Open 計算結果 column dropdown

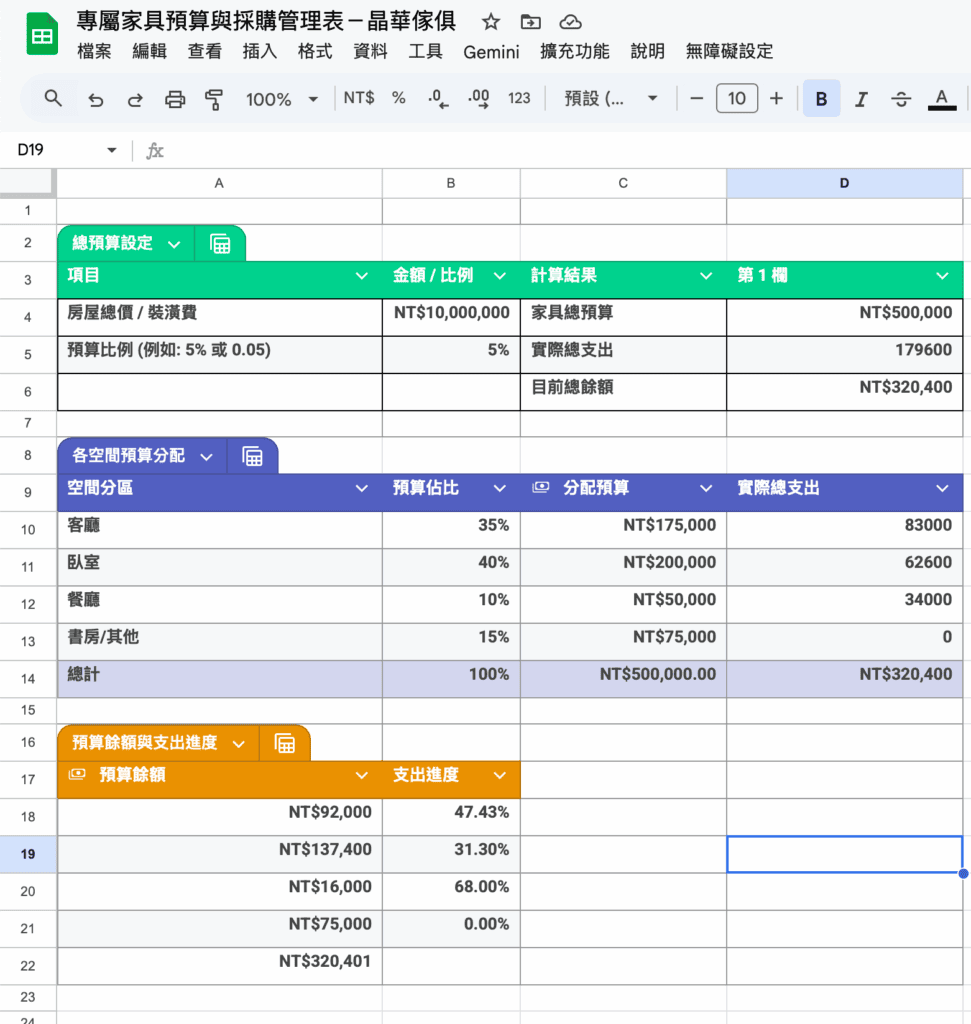[706, 276]
